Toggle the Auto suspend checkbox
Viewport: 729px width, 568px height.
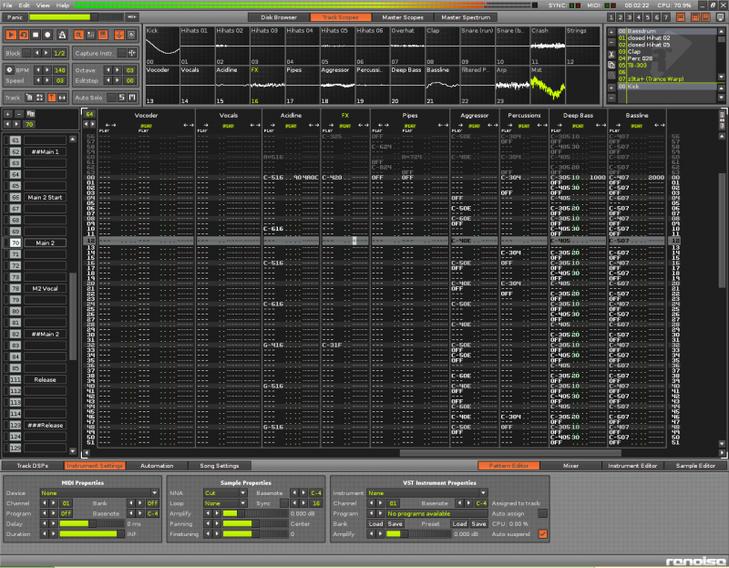tap(543, 534)
